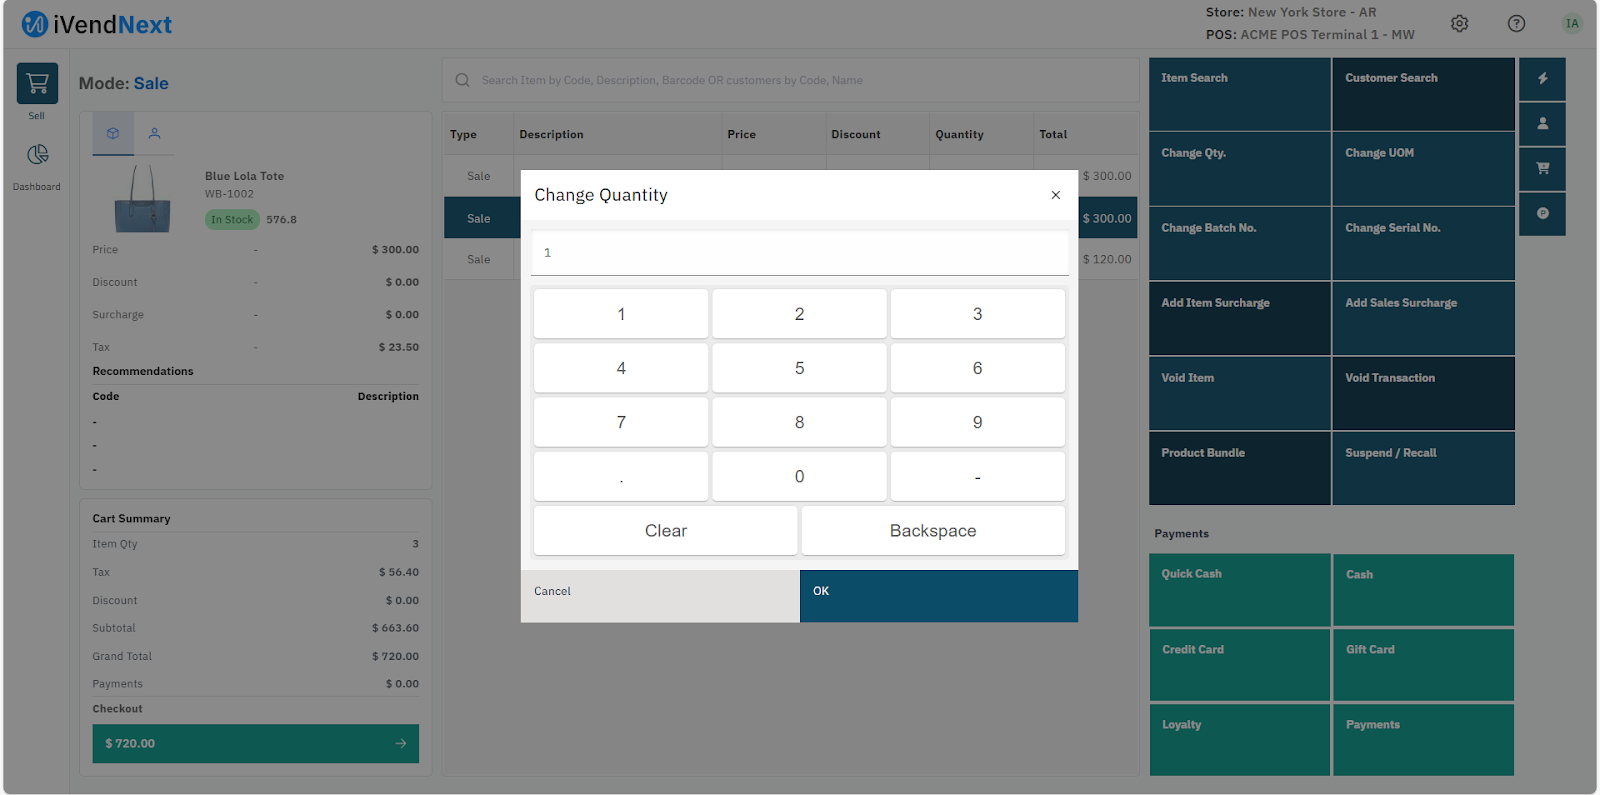The height and width of the screenshot is (795, 1600).
Task: Open the Dashboard pie chart icon
Action: (x=37, y=155)
